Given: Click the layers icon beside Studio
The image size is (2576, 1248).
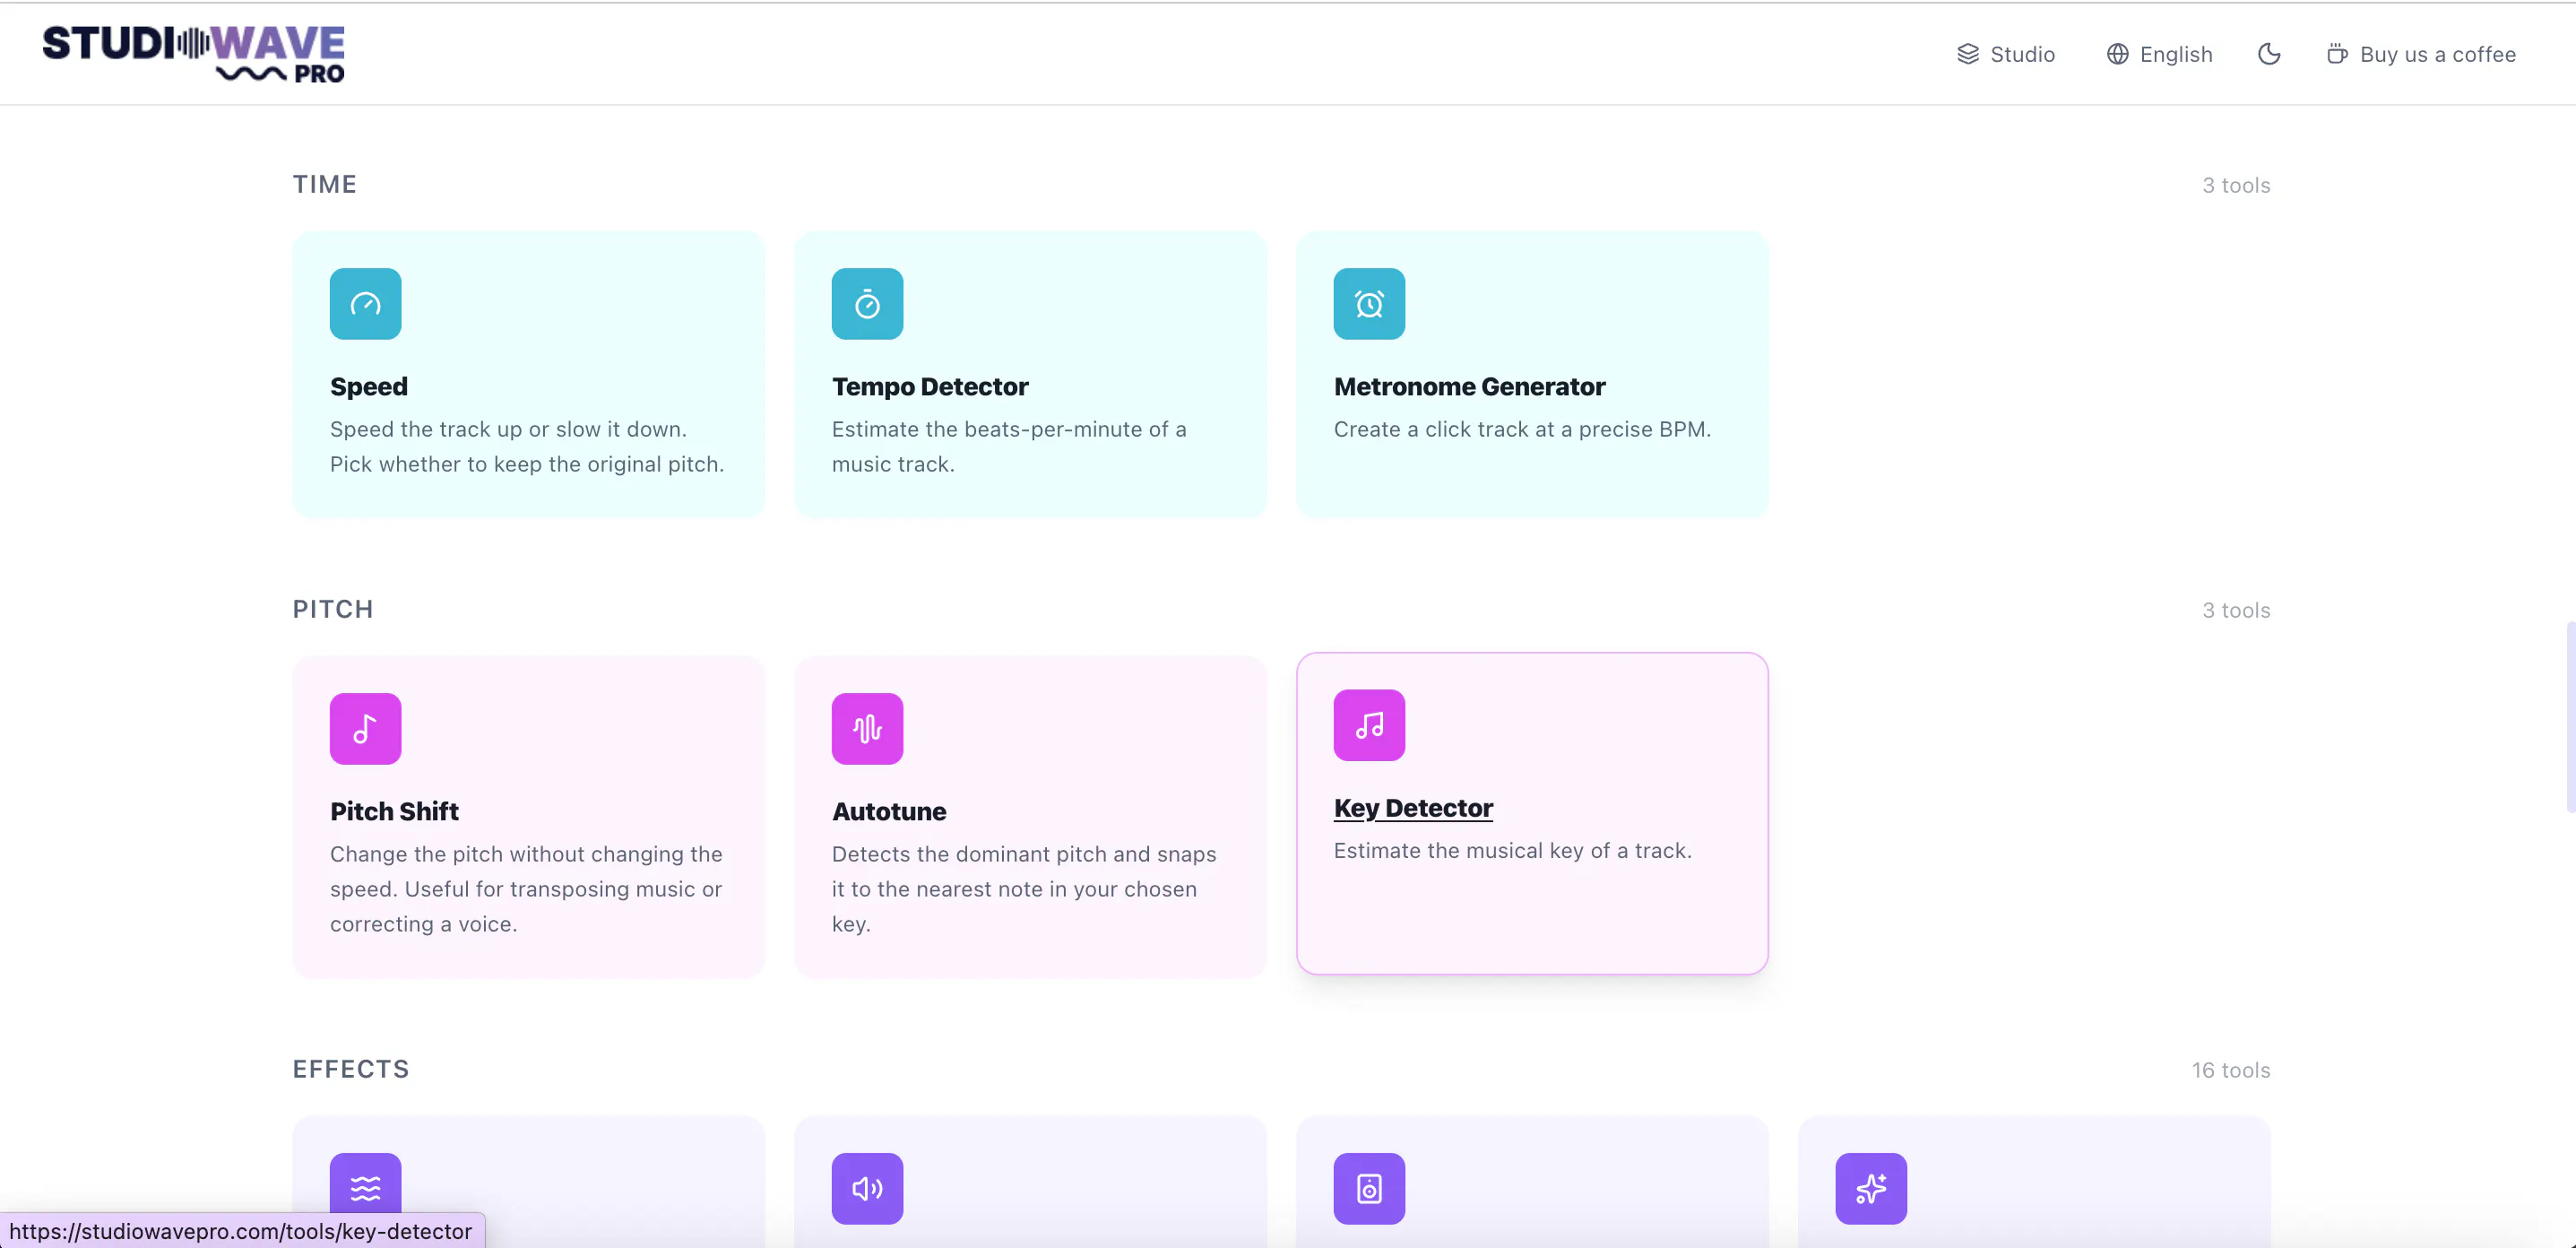Looking at the screenshot, I should click(1967, 54).
